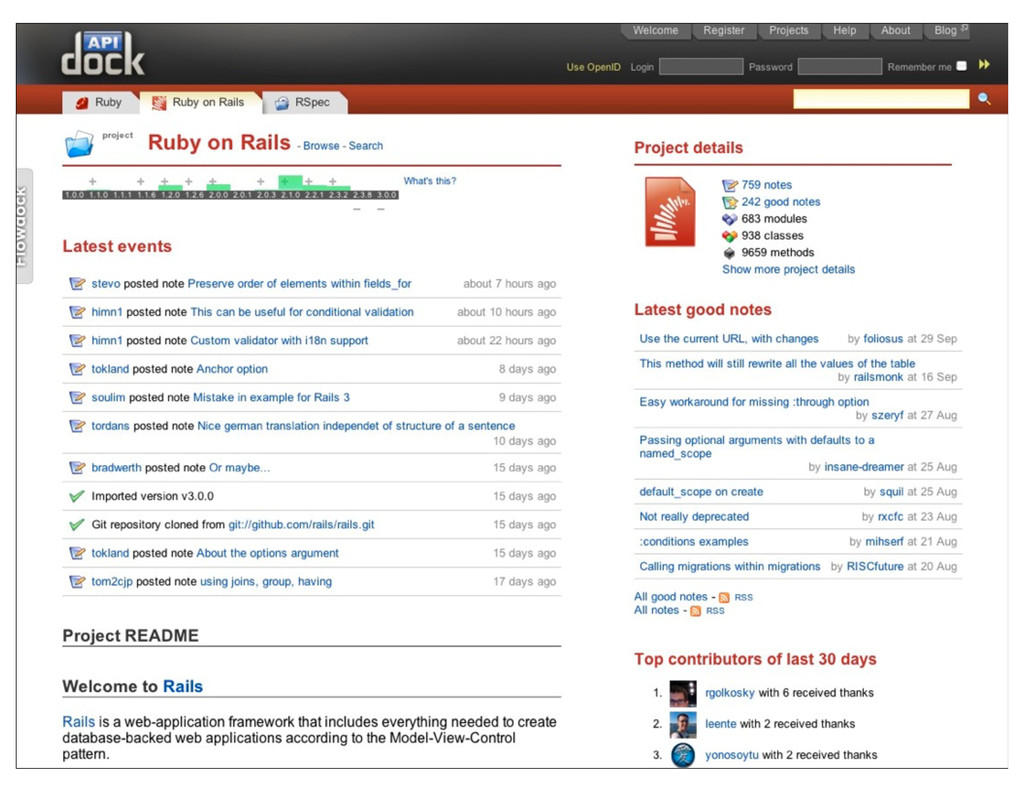The height and width of the screenshot is (791, 1024).
Task: Click the yellow search input box
Action: pos(881,99)
